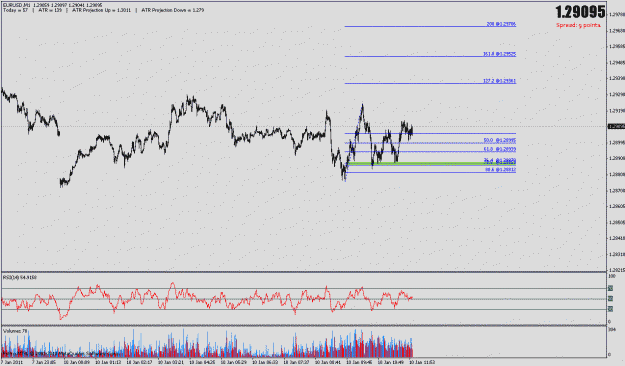Viewport: 625px width, 366px height.
Task: Click the 10 Jan 07:37 time axis label
Action: pyautogui.click(x=296, y=362)
